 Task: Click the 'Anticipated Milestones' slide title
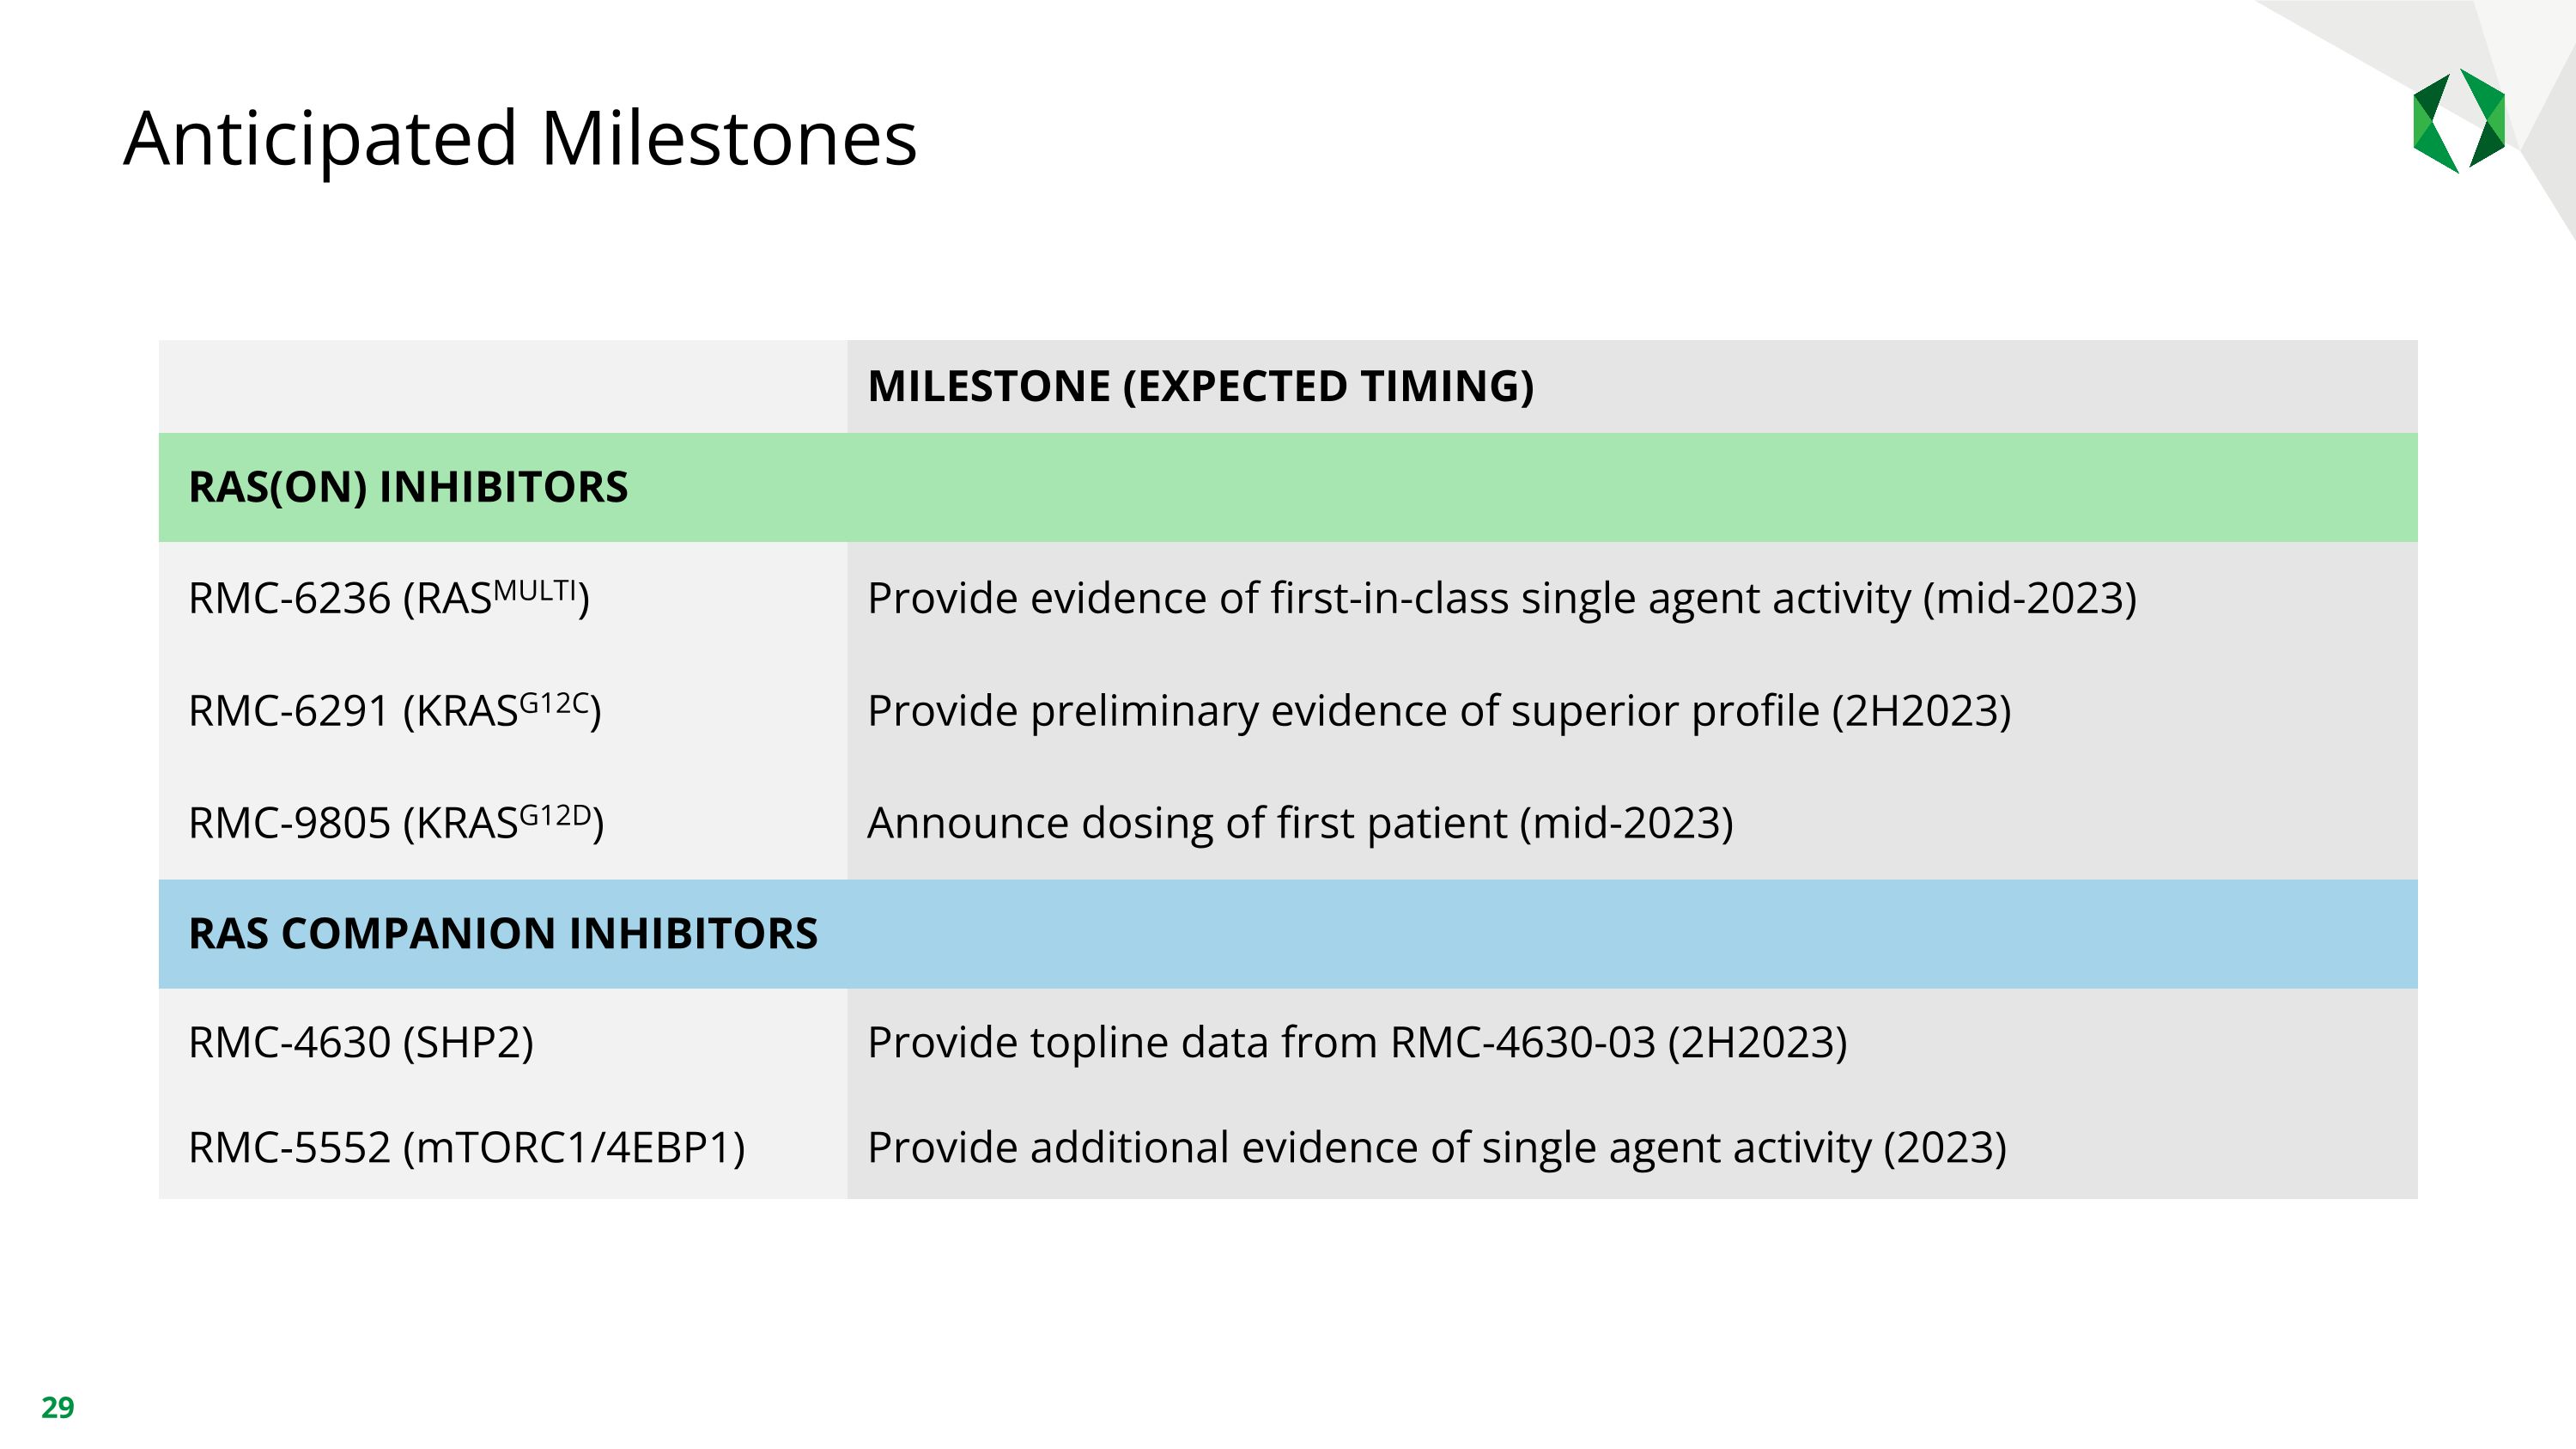tap(520, 138)
